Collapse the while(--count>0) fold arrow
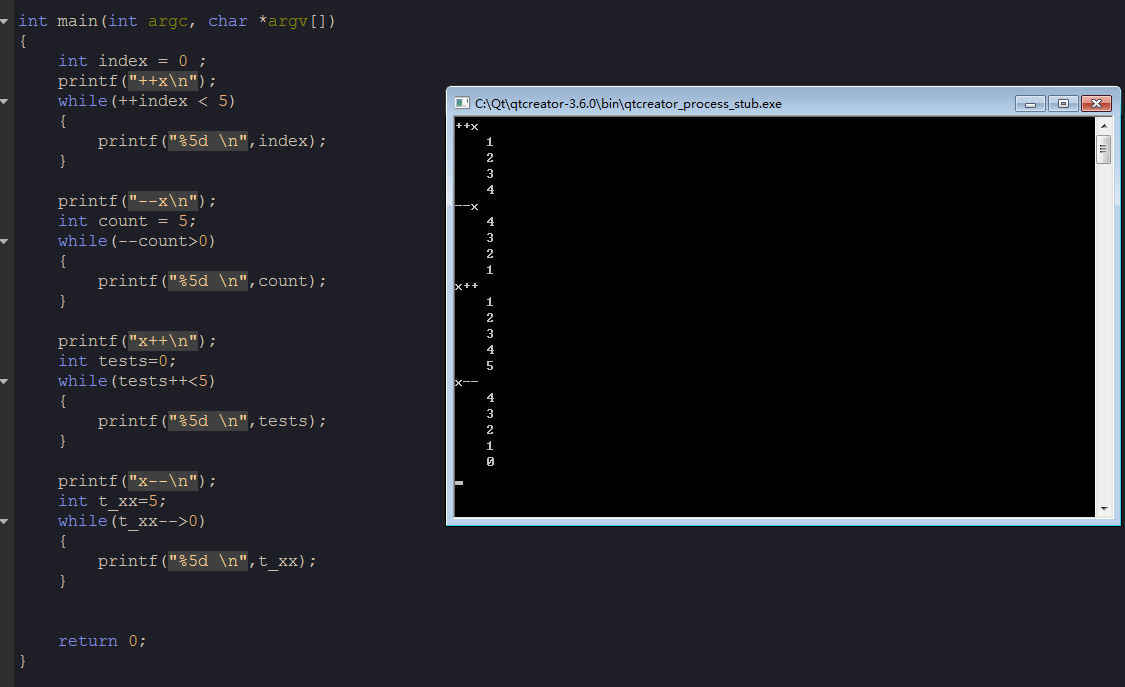The width and height of the screenshot is (1125, 687). 4,242
